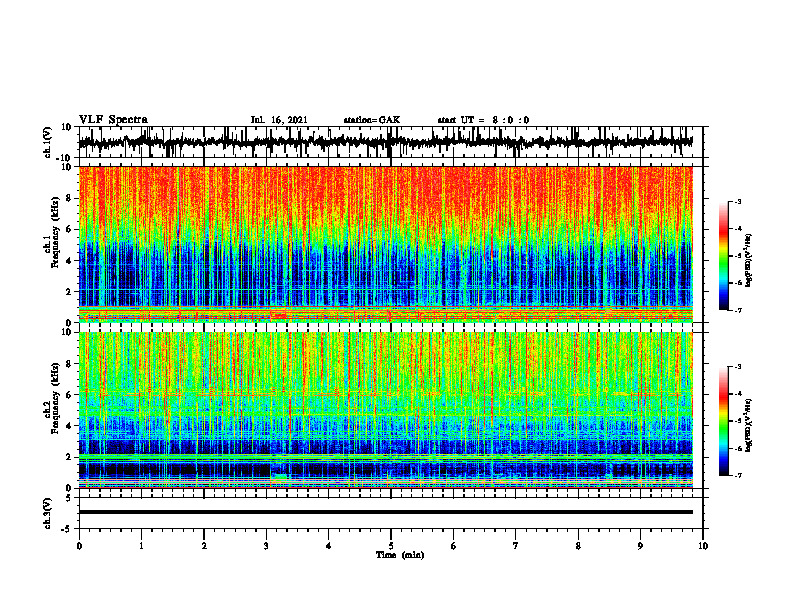Click time axis tick label "10"
792x612 pixels.
pos(703,546)
